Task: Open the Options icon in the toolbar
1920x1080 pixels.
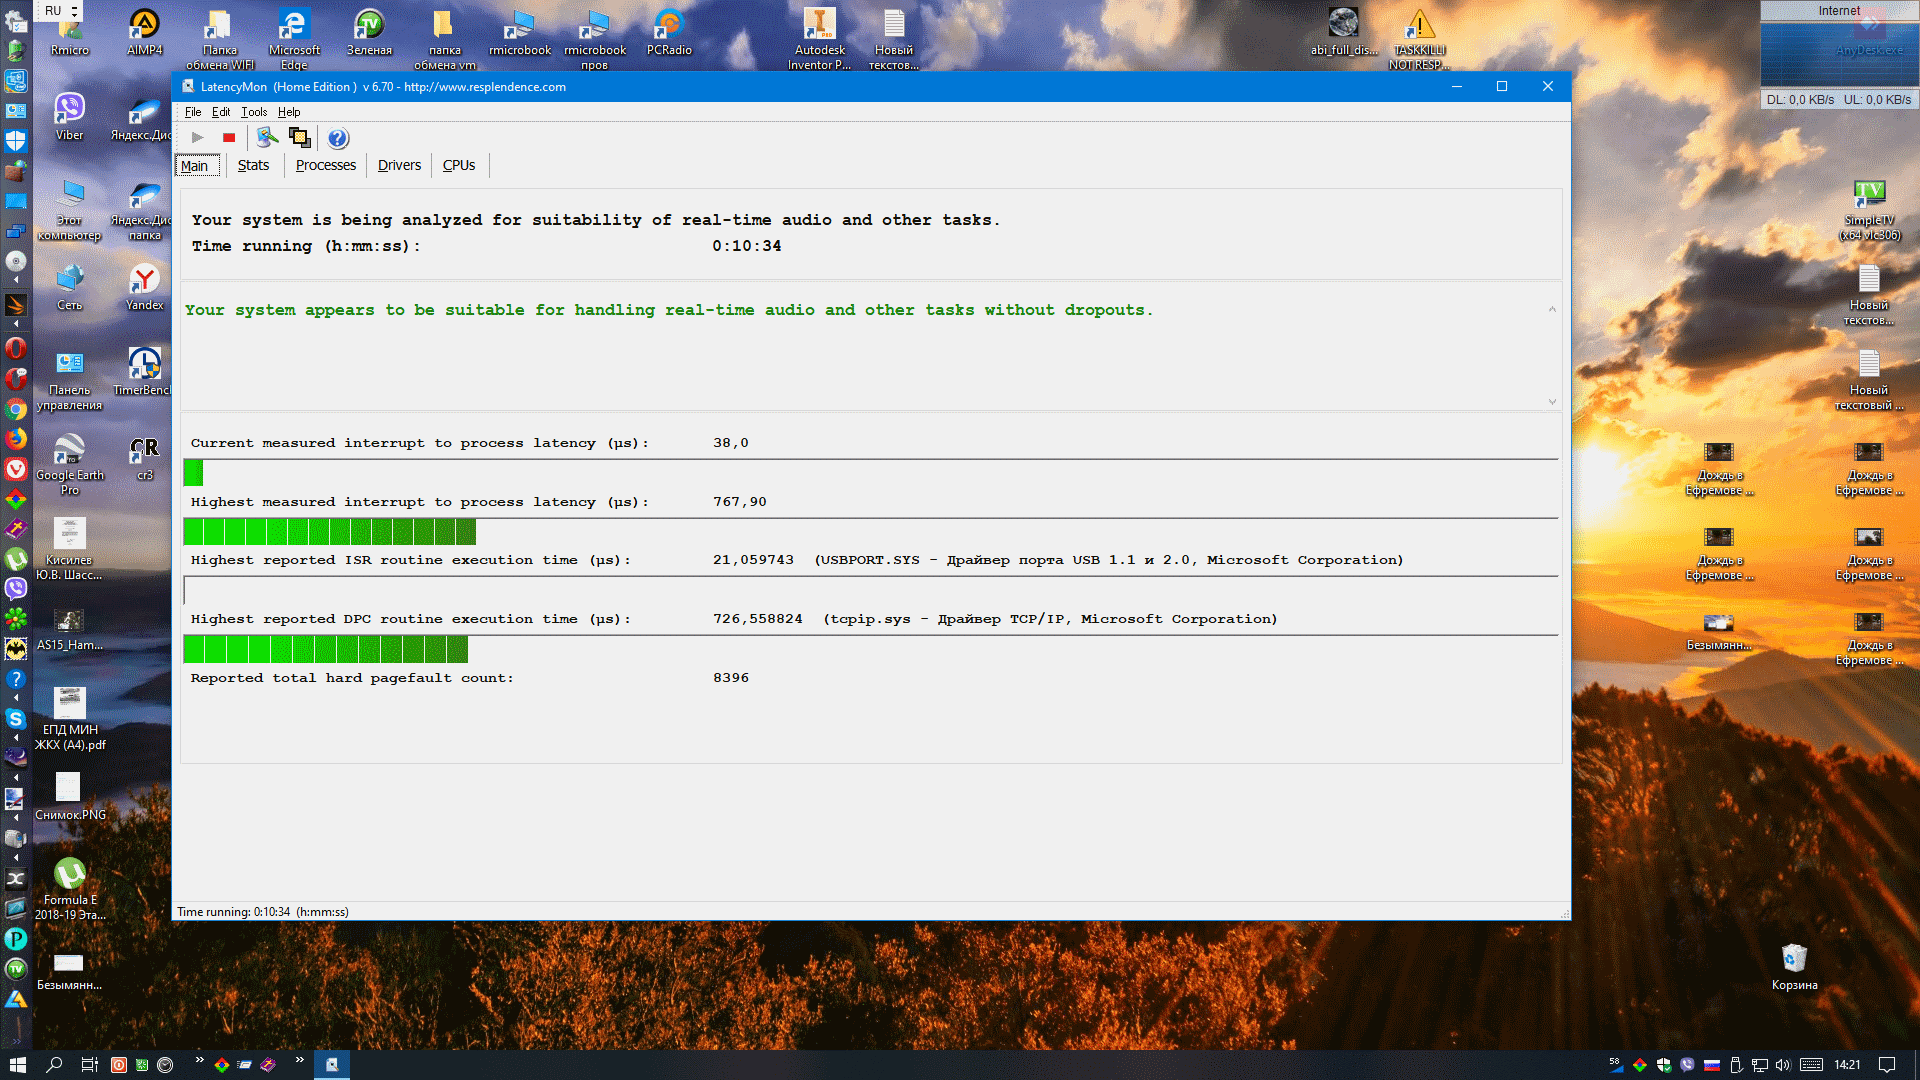Action: click(267, 138)
